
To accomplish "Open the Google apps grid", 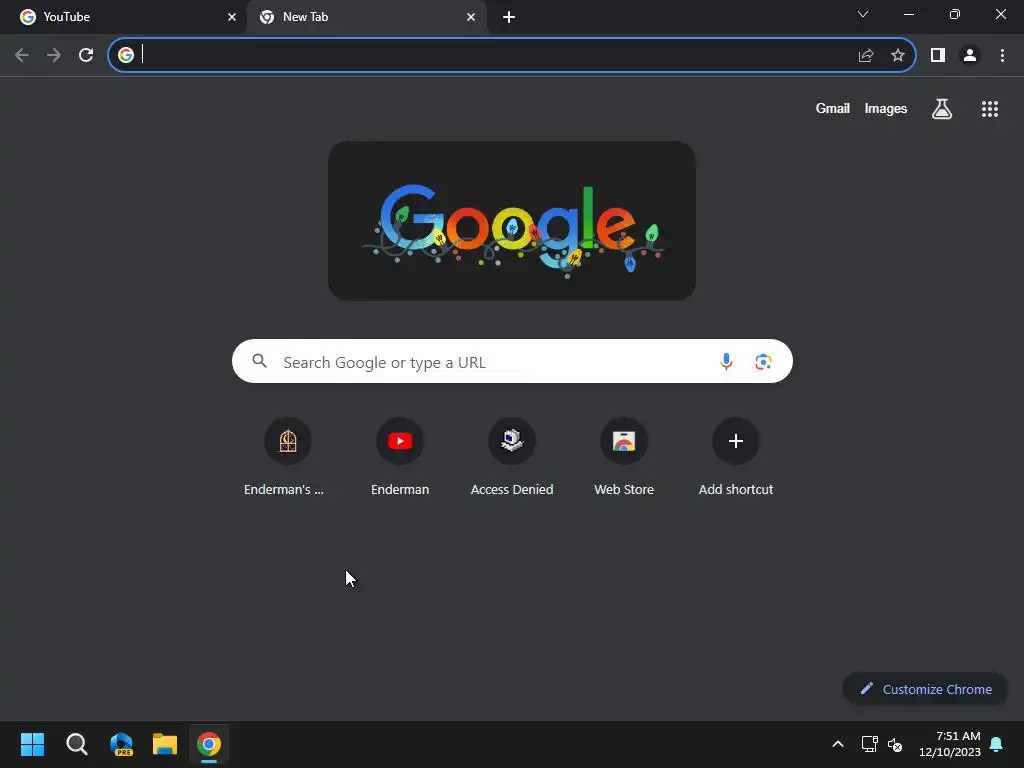I will click(x=989, y=109).
